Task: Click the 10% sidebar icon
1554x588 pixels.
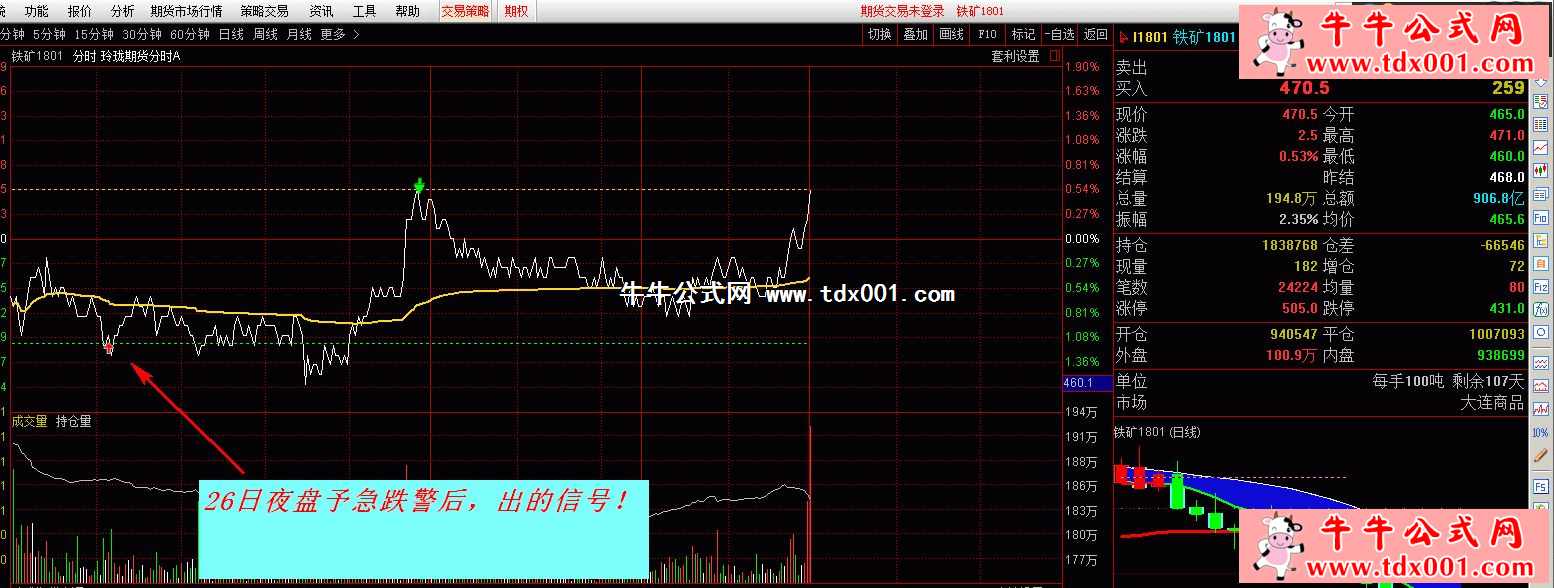Action: (x=1541, y=433)
